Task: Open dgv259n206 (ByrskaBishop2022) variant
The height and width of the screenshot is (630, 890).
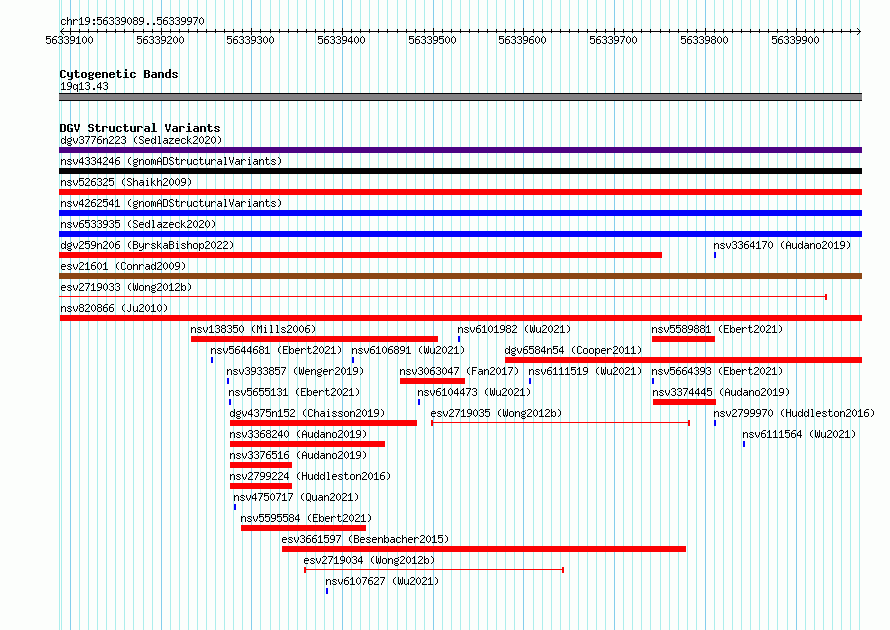Action: pyautogui.click(x=147, y=245)
